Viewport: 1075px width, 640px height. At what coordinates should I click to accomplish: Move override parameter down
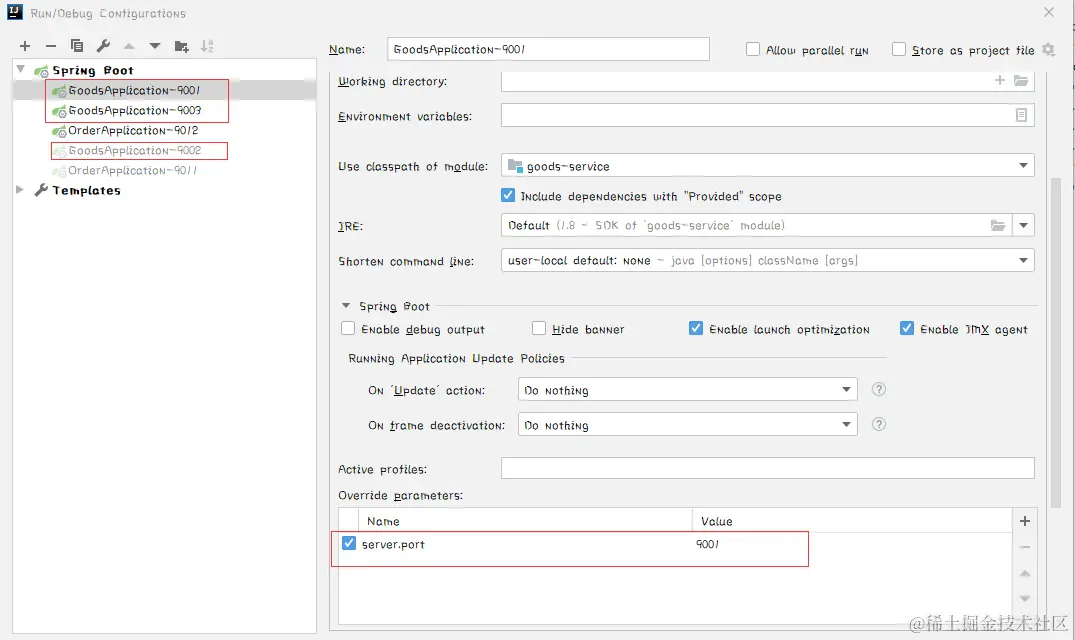[x=1025, y=598]
